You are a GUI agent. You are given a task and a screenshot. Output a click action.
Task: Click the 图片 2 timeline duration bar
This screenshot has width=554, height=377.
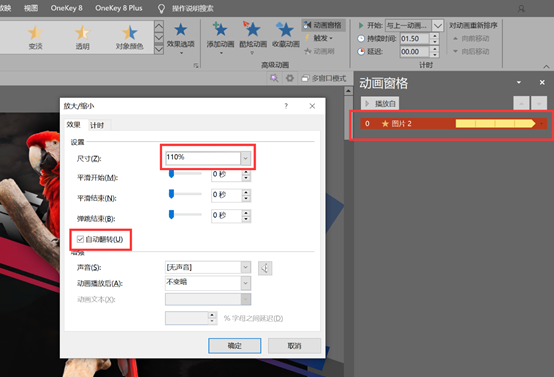495,123
